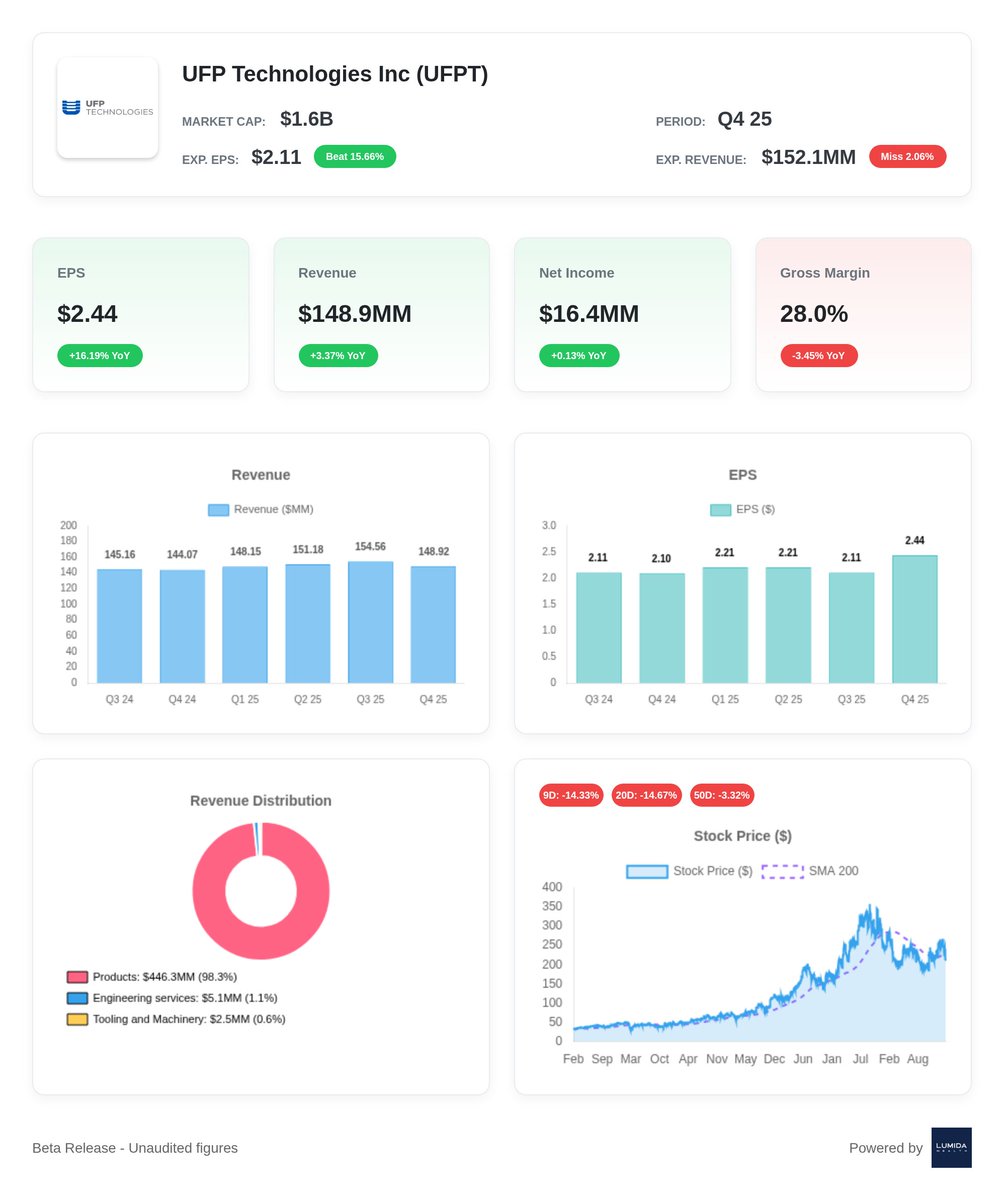
Task: Toggle the EPS ($) legend swatch
Action: [721, 510]
